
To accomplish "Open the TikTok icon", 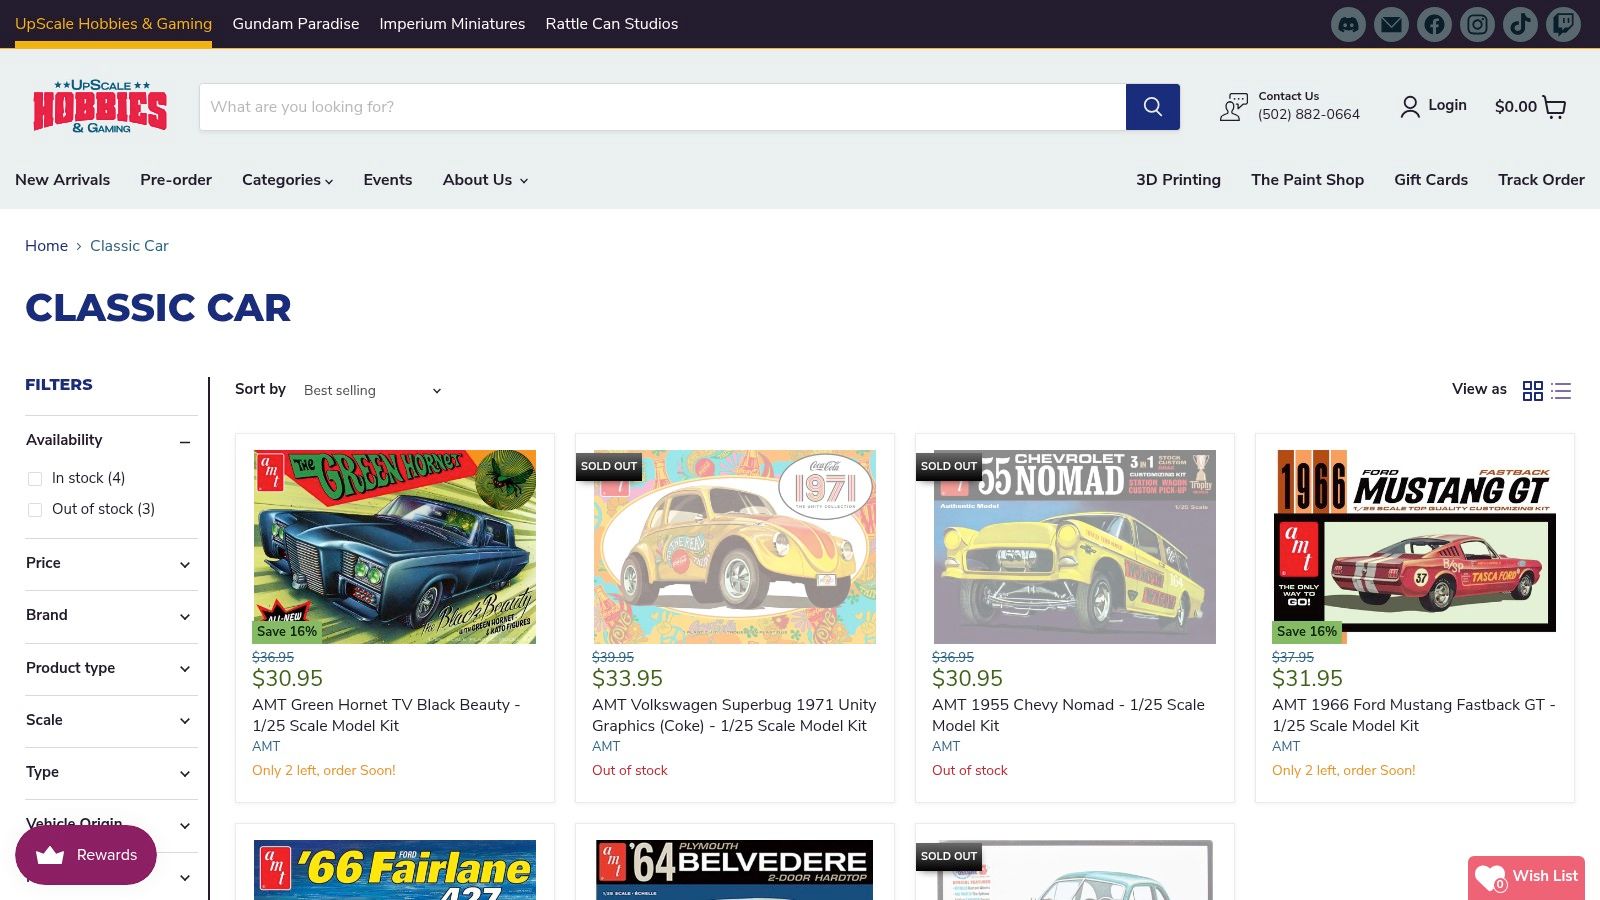I will point(1520,24).
